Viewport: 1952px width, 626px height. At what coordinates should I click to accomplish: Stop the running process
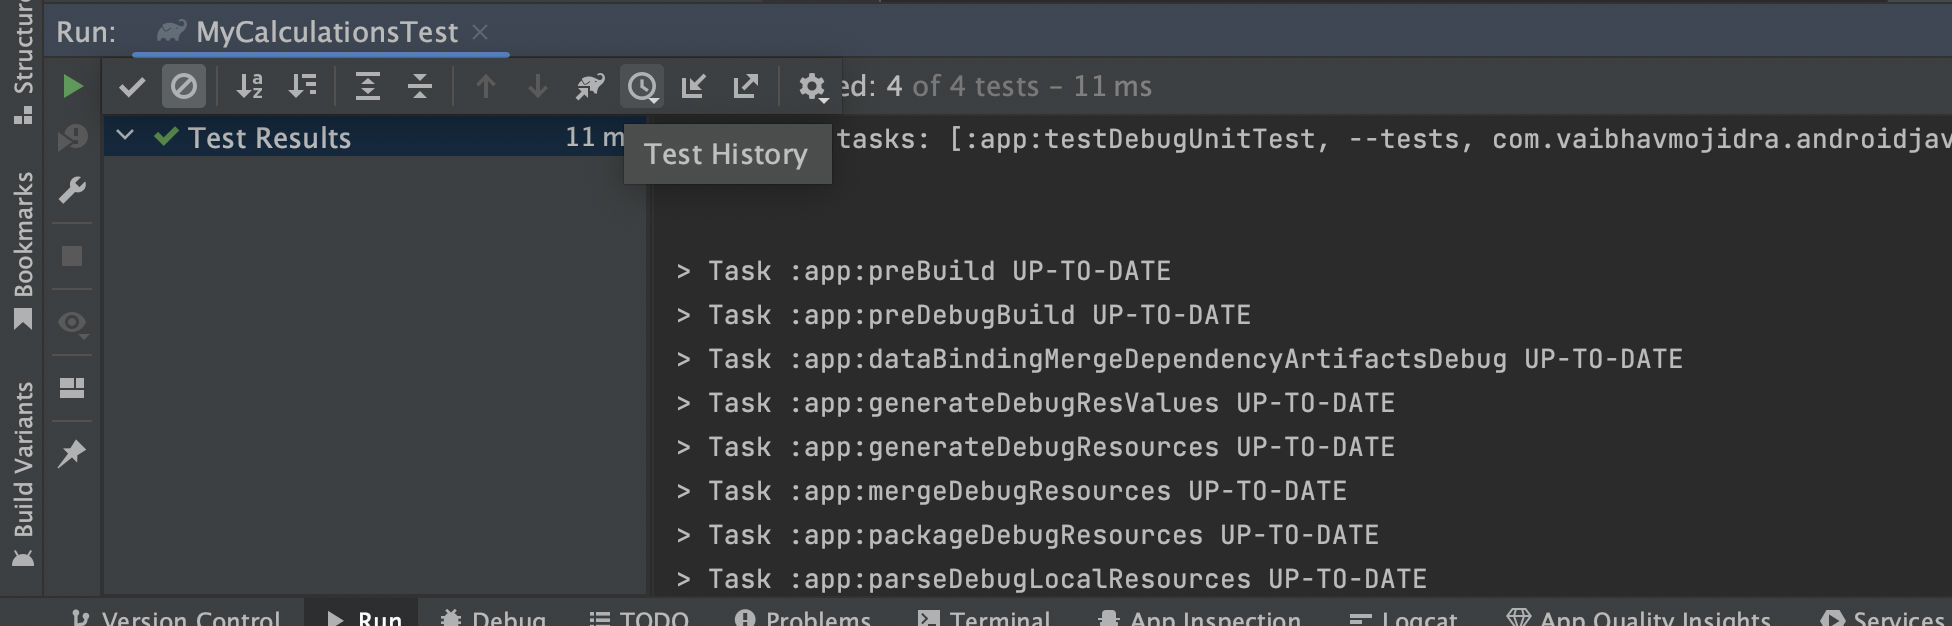pos(72,256)
